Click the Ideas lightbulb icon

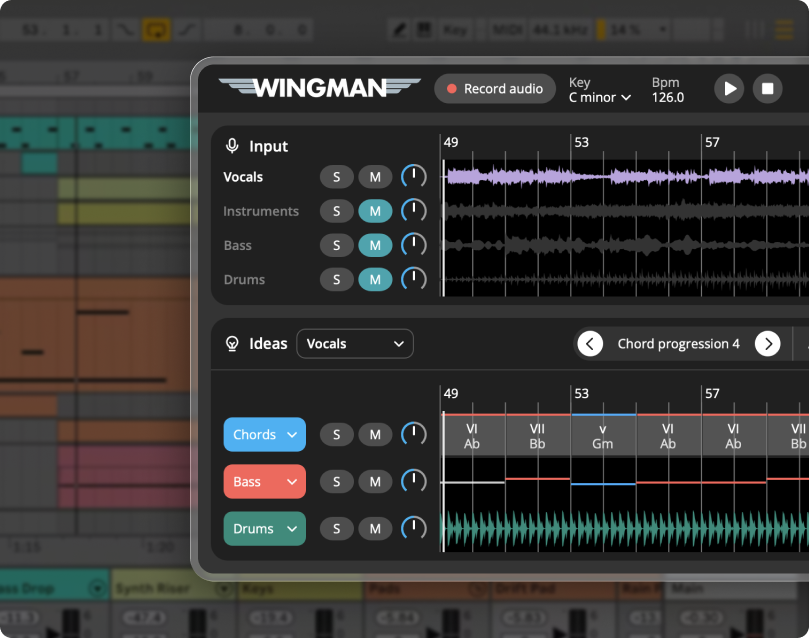point(232,343)
